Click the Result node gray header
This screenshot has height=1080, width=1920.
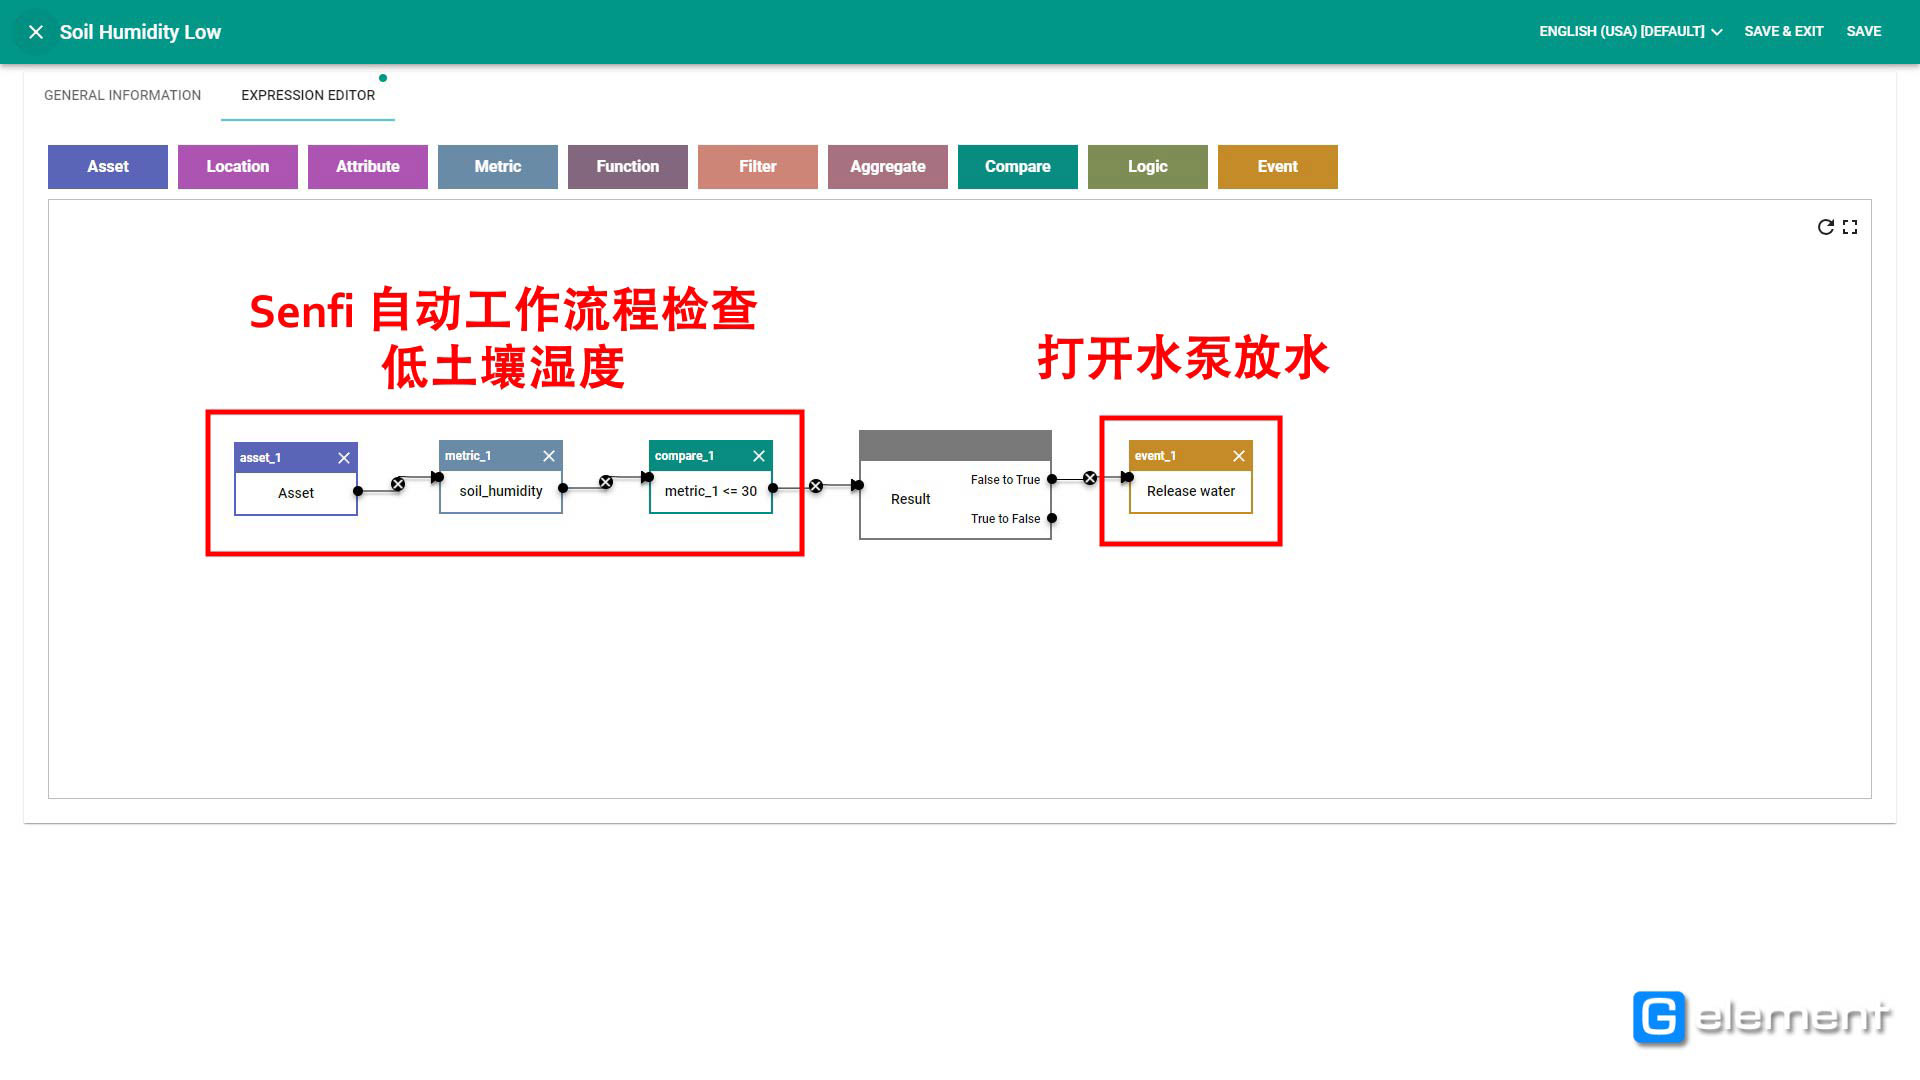(955, 446)
